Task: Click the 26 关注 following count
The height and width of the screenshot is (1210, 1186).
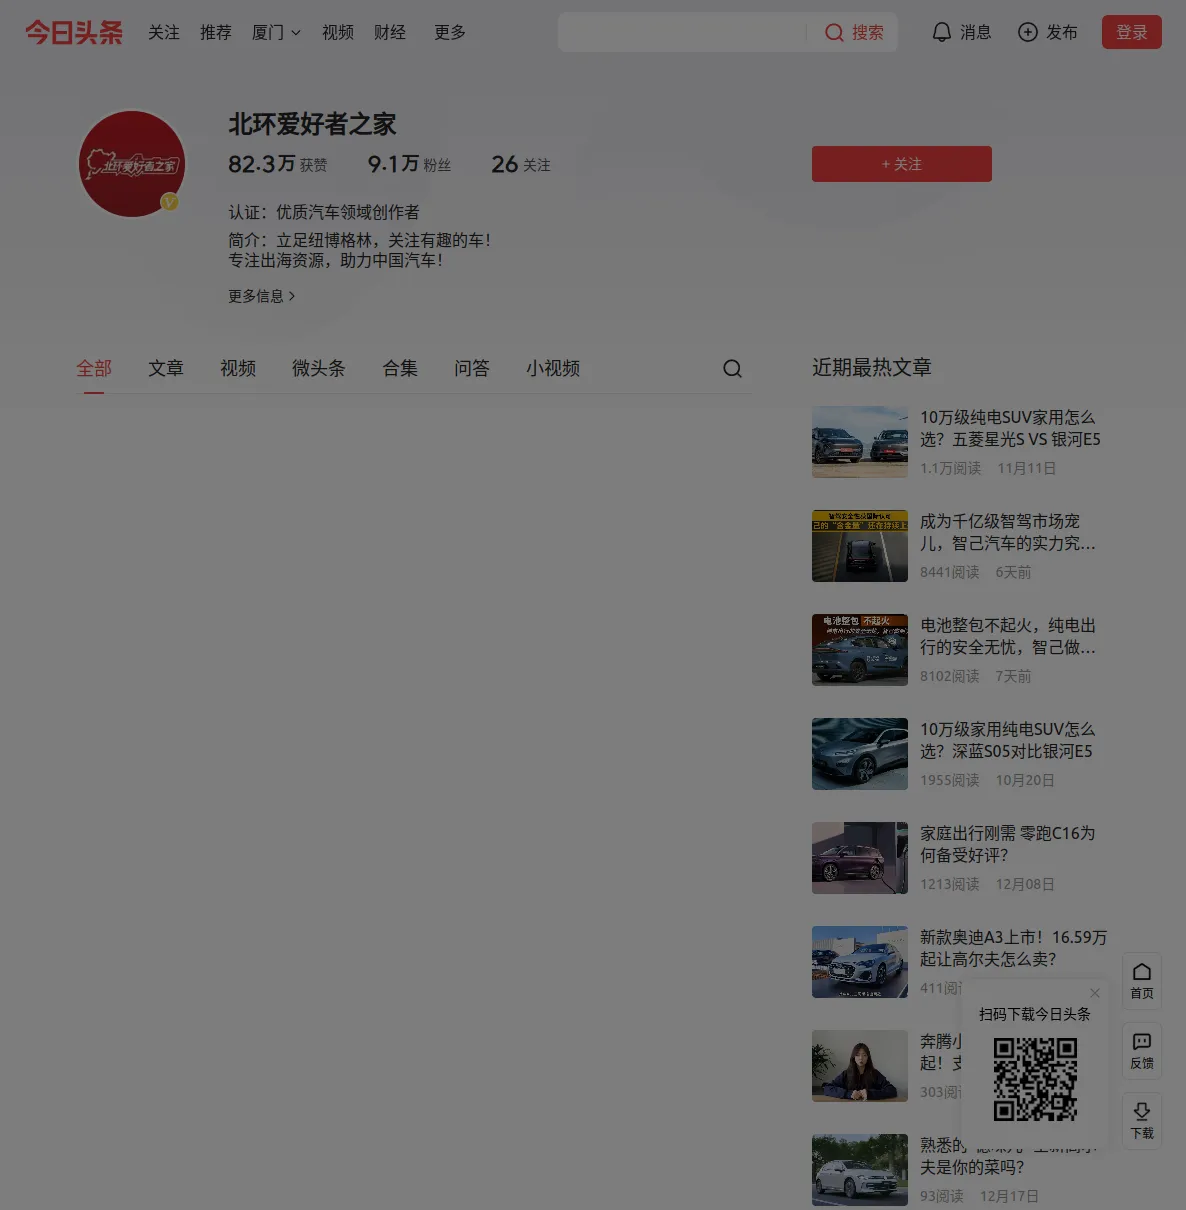Action: point(521,164)
